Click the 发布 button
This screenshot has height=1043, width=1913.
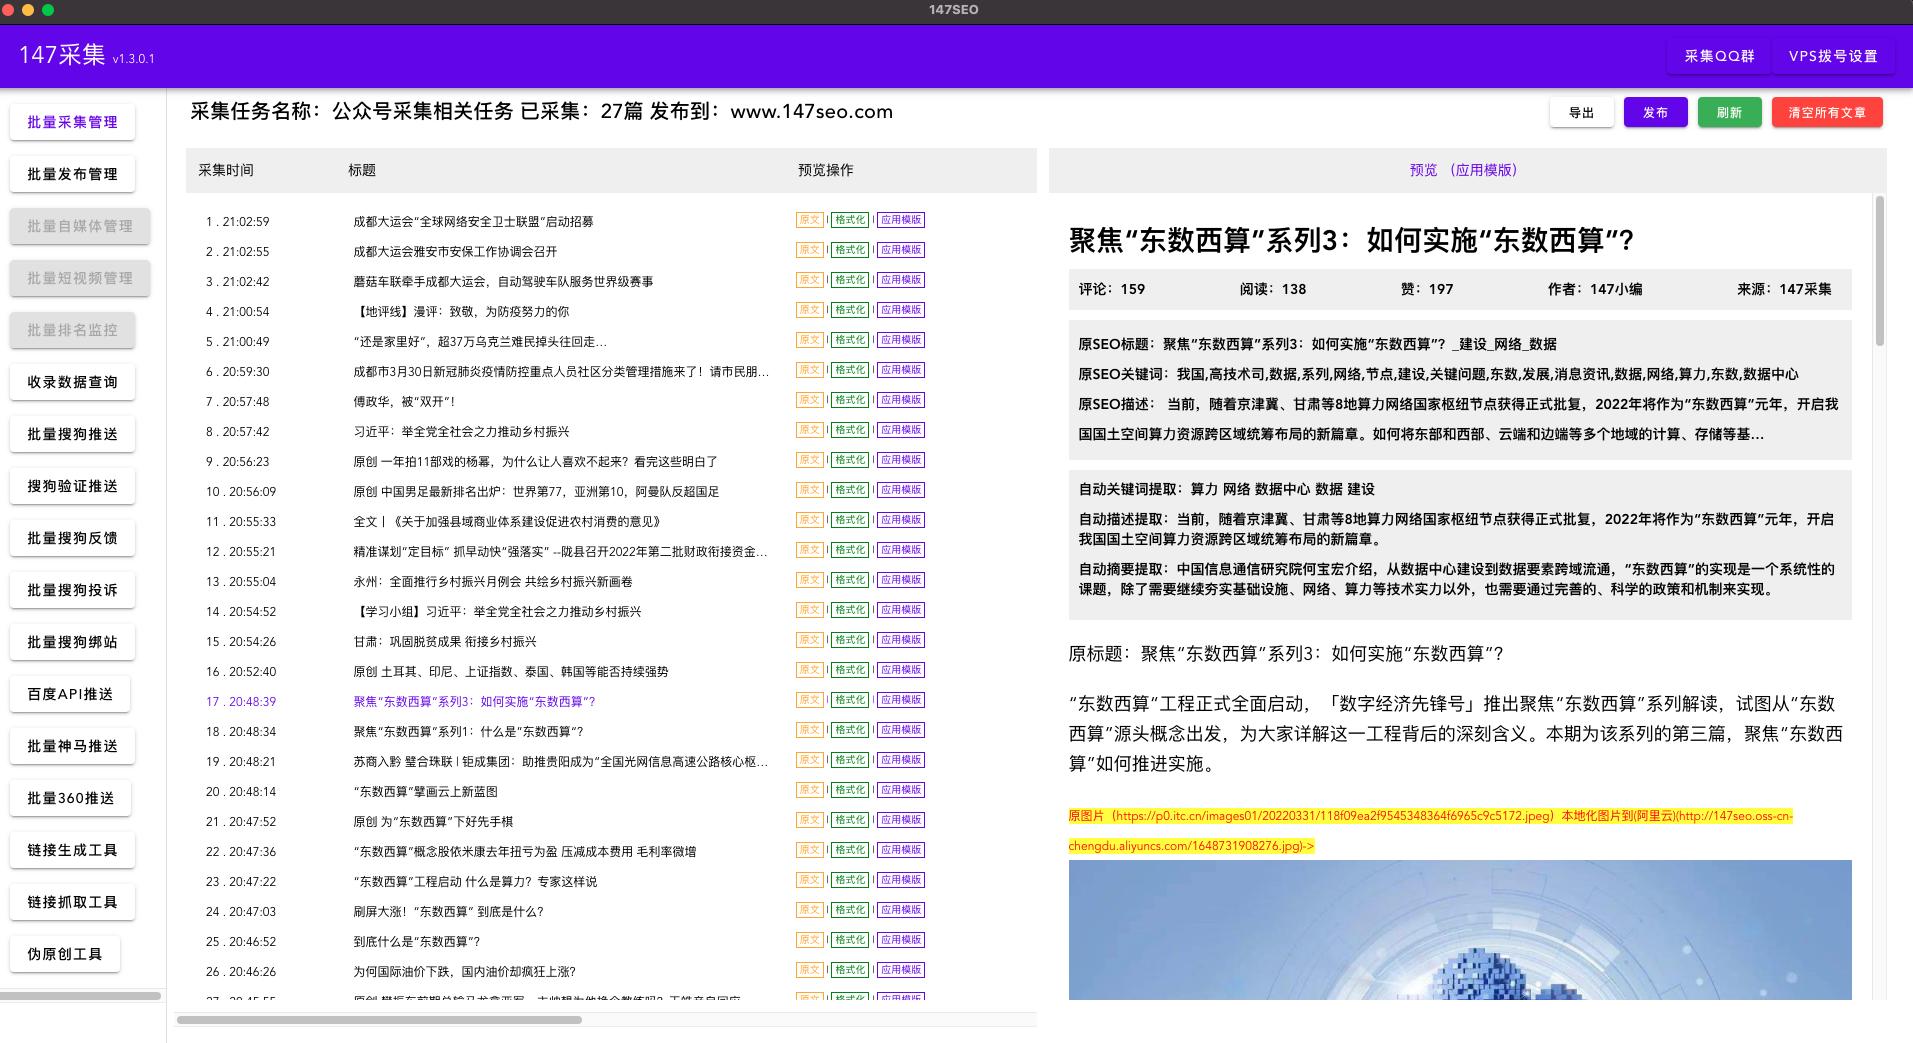1655,112
